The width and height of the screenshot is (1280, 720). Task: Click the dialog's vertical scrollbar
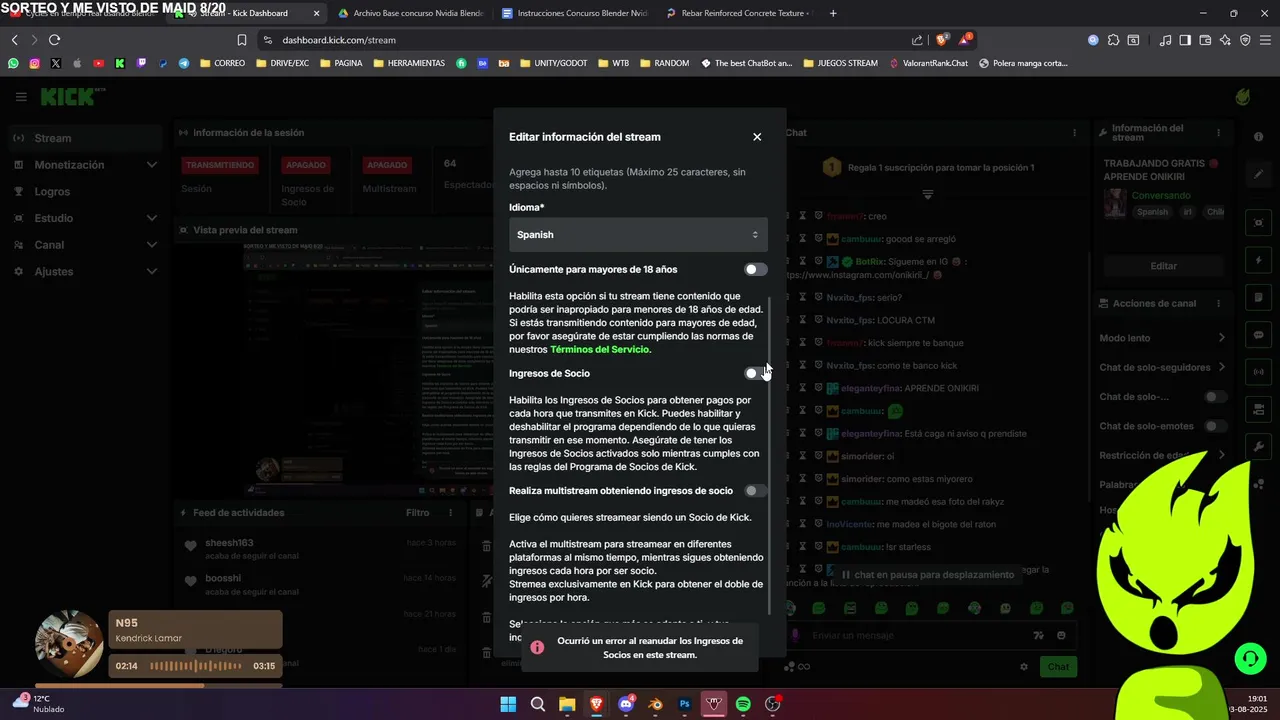770,455
